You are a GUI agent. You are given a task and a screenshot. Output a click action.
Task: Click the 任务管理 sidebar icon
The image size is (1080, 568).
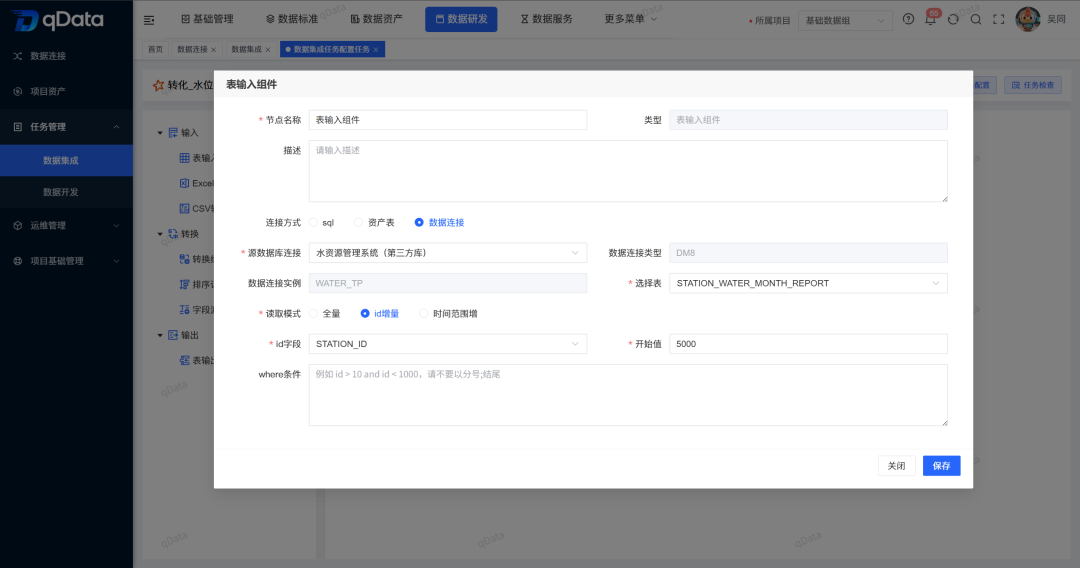(18, 127)
